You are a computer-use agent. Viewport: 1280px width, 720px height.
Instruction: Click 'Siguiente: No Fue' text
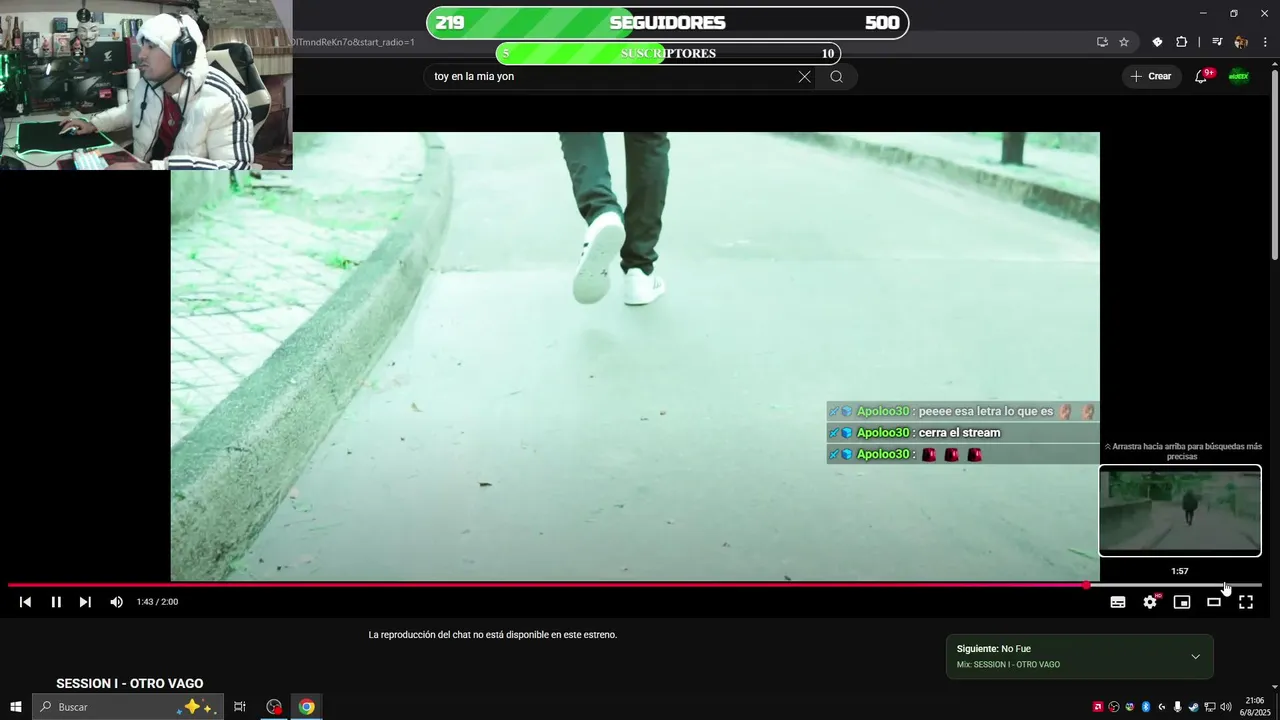(x=993, y=649)
